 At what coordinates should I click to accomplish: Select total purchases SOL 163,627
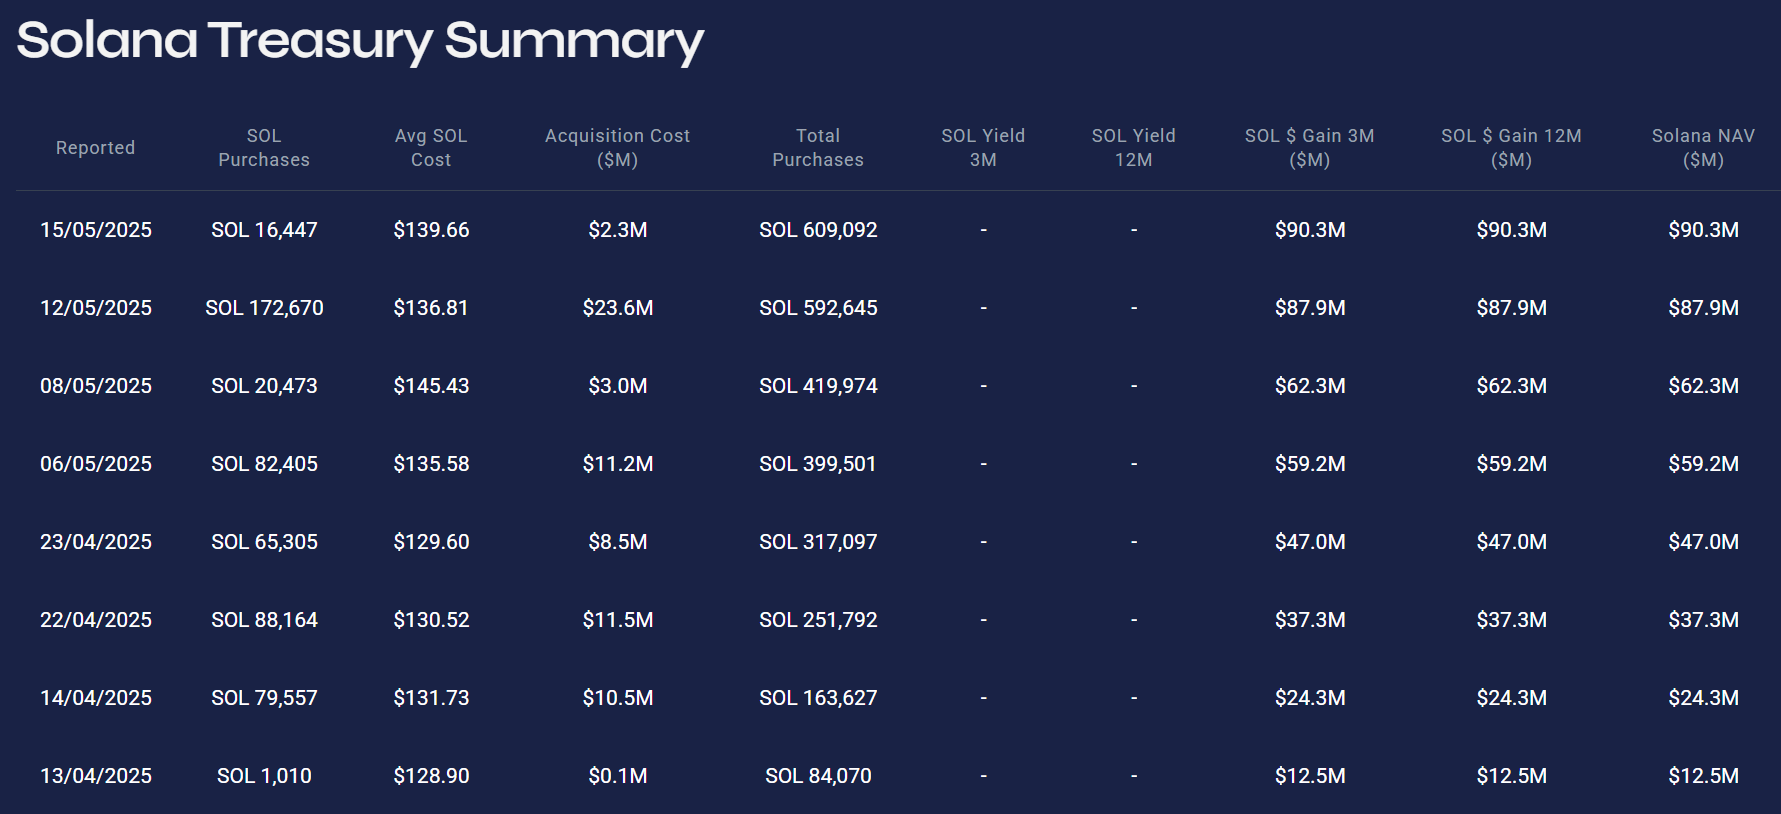(818, 698)
